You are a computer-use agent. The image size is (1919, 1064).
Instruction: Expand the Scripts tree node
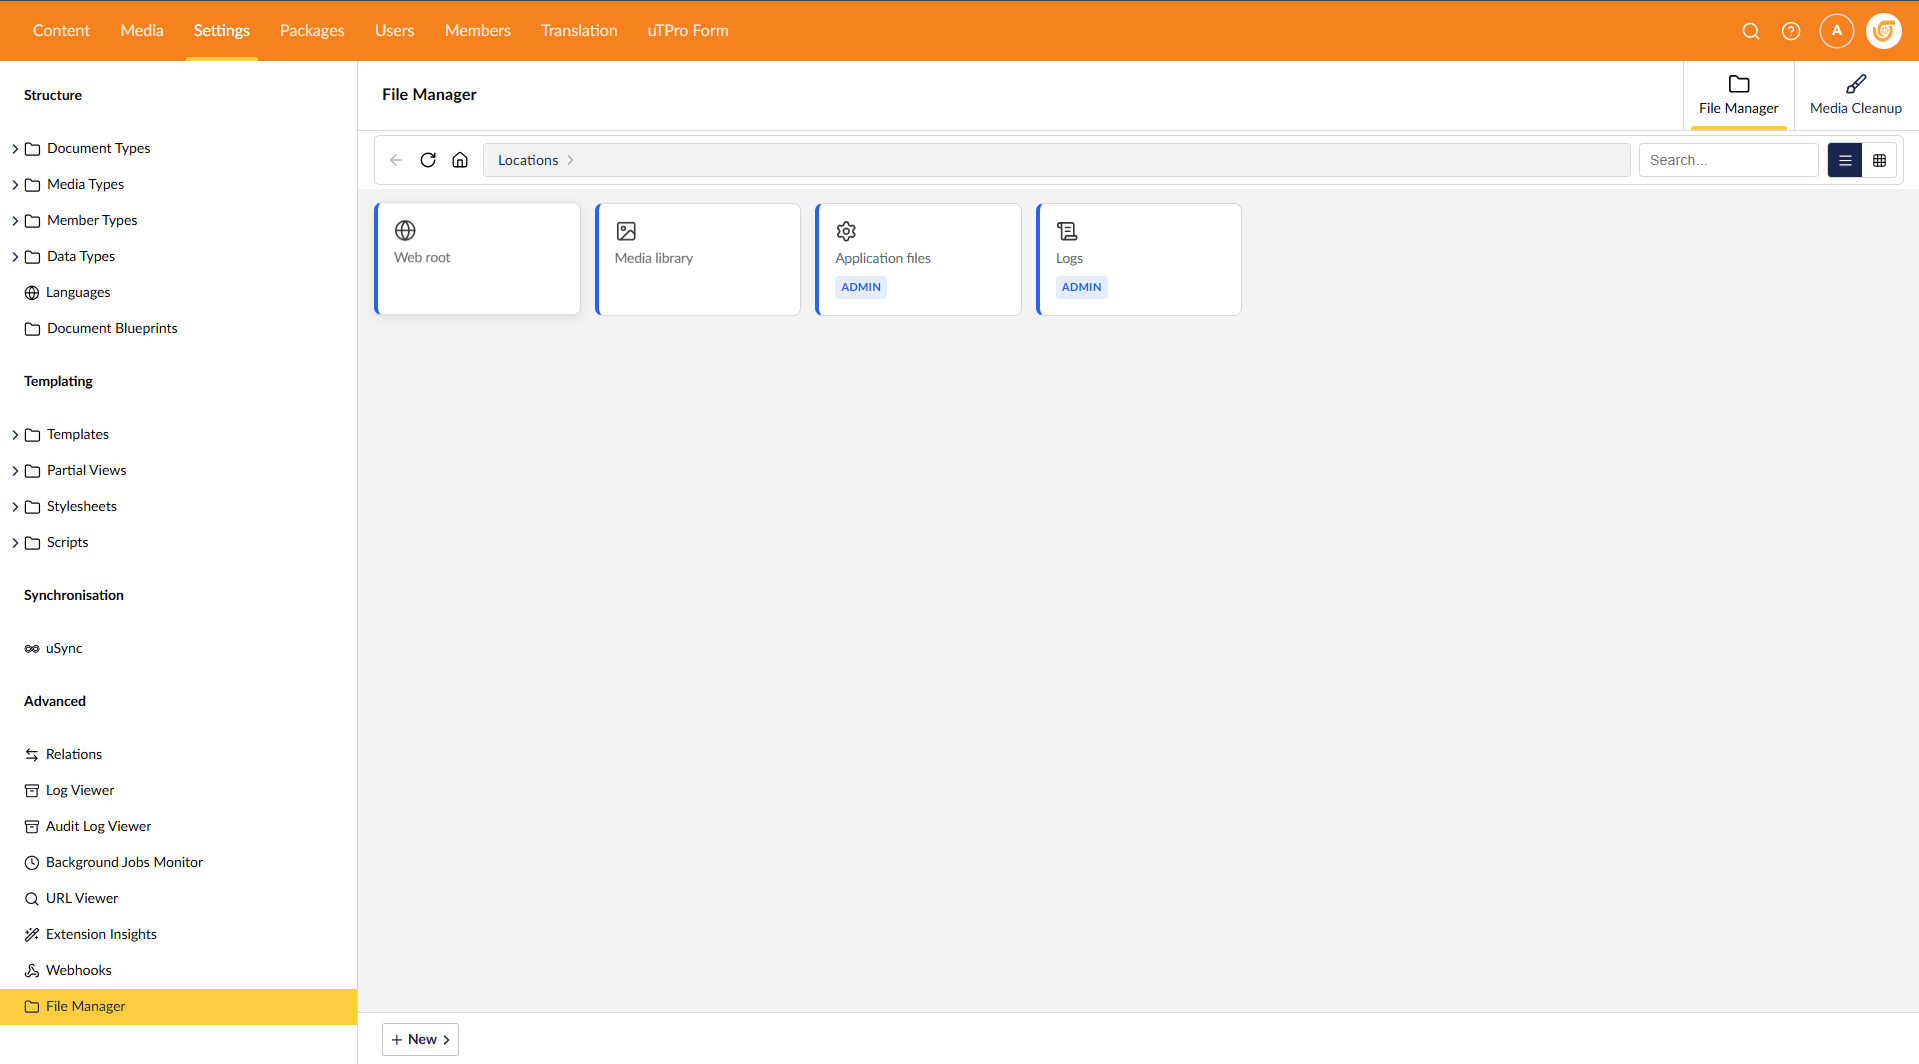[15, 543]
